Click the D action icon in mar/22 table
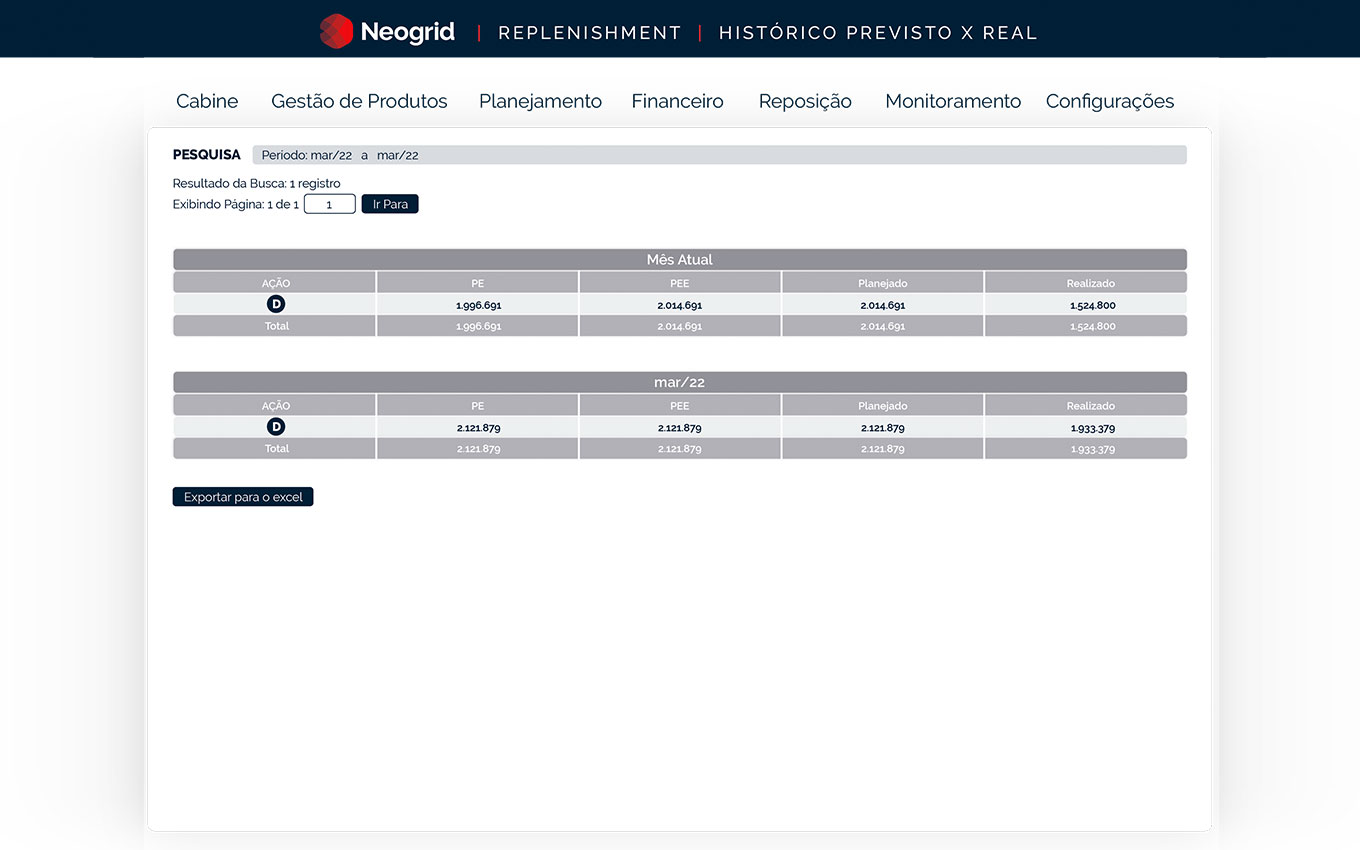Image resolution: width=1360 pixels, height=850 pixels. 276,427
